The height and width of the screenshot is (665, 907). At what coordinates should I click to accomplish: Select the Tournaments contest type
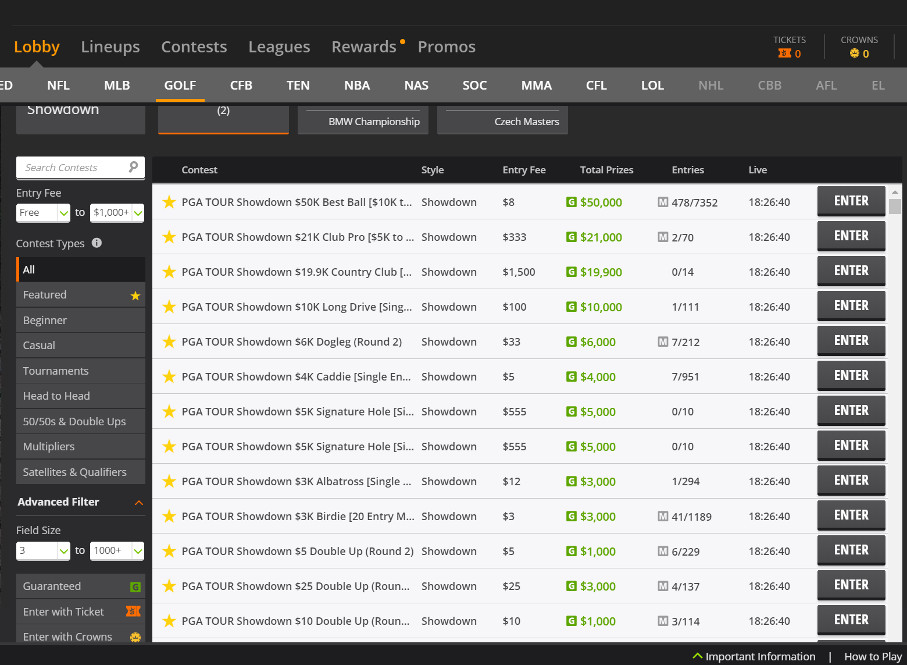80,371
